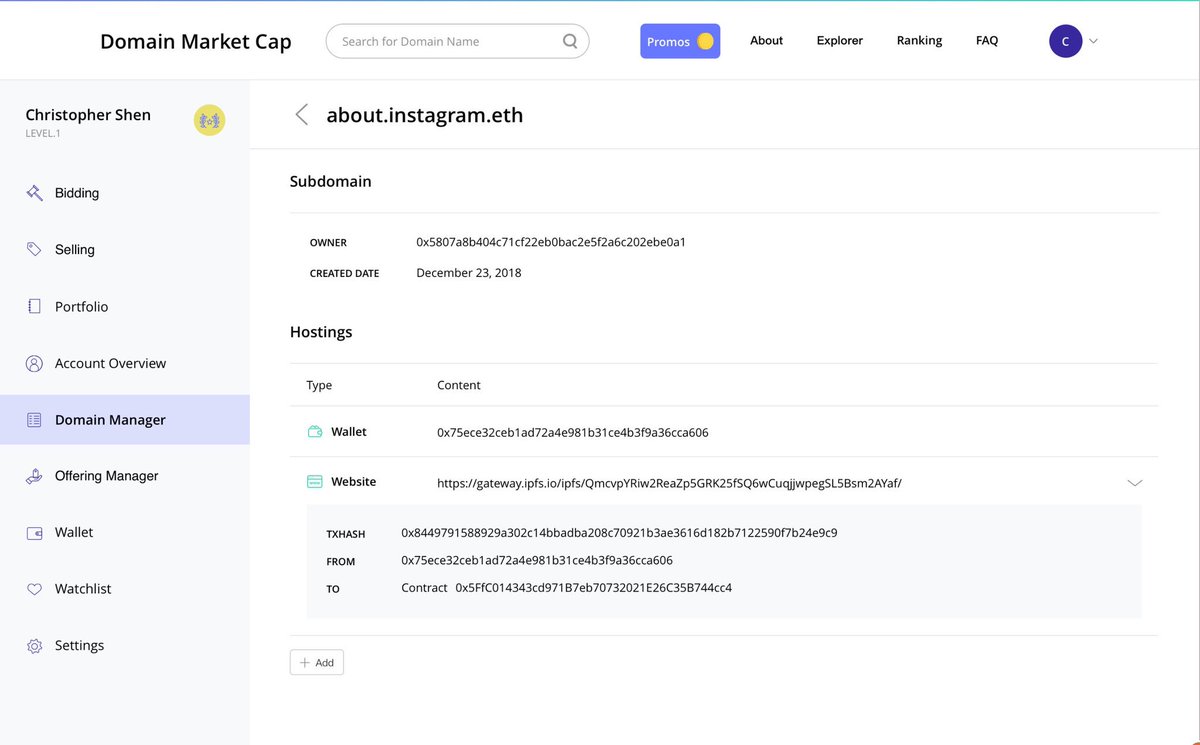Screen dimensions: 1200x745
Task: Open the Portfolio menu item
Action: (x=81, y=306)
